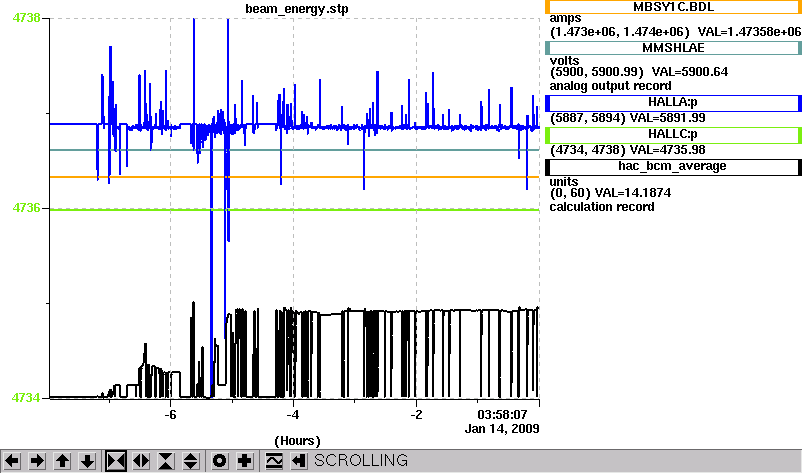Select the MMSHLAE curve legend

(673, 48)
